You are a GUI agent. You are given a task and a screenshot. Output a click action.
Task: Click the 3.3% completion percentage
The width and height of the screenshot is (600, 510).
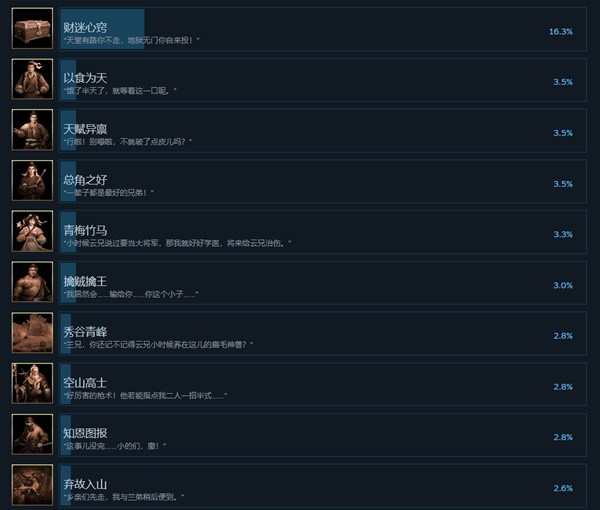[563, 234]
